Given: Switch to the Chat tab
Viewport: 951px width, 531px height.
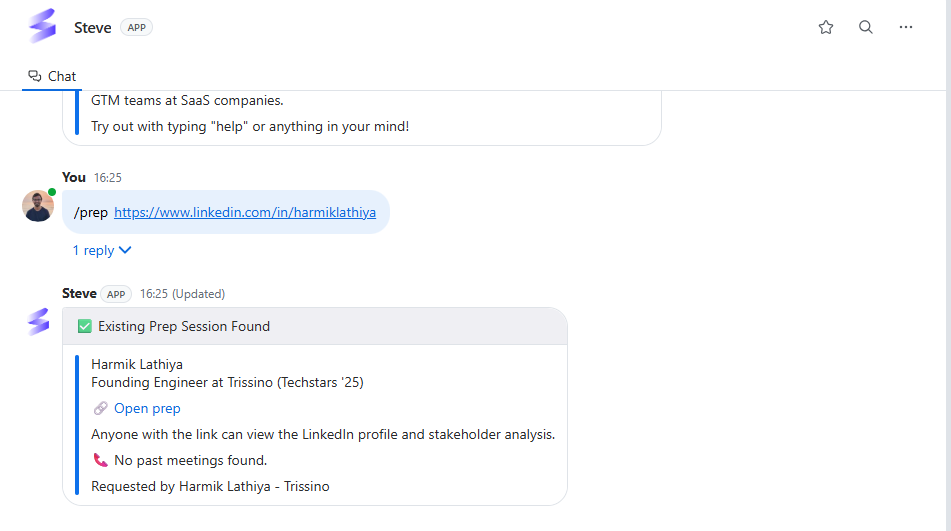Looking at the screenshot, I should [52, 76].
